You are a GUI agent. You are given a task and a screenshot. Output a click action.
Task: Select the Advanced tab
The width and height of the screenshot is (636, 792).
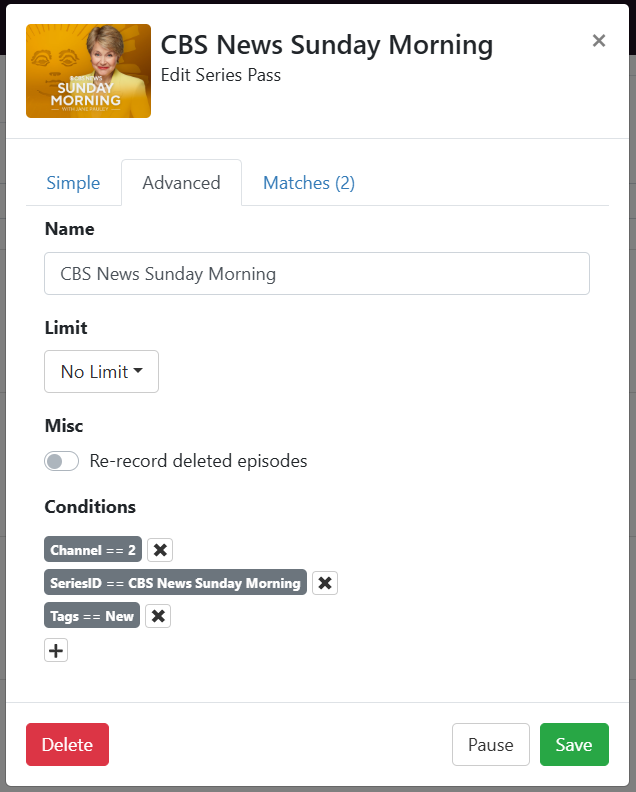pyautogui.click(x=181, y=183)
